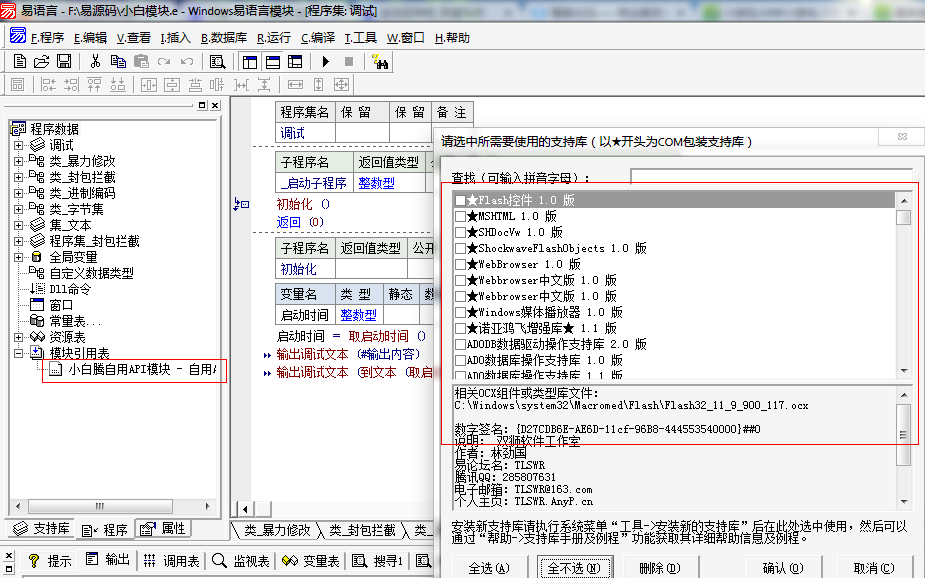Click the Cut scissors icon

pos(95,61)
